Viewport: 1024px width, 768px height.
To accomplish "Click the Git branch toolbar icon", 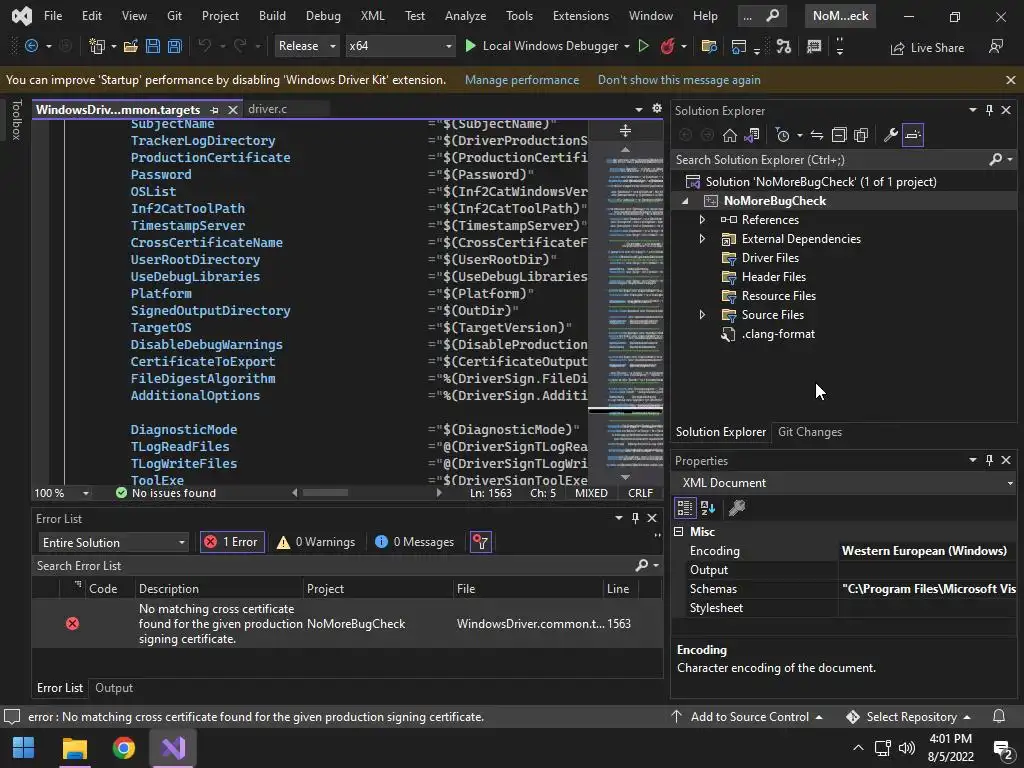I will [x=784, y=46].
